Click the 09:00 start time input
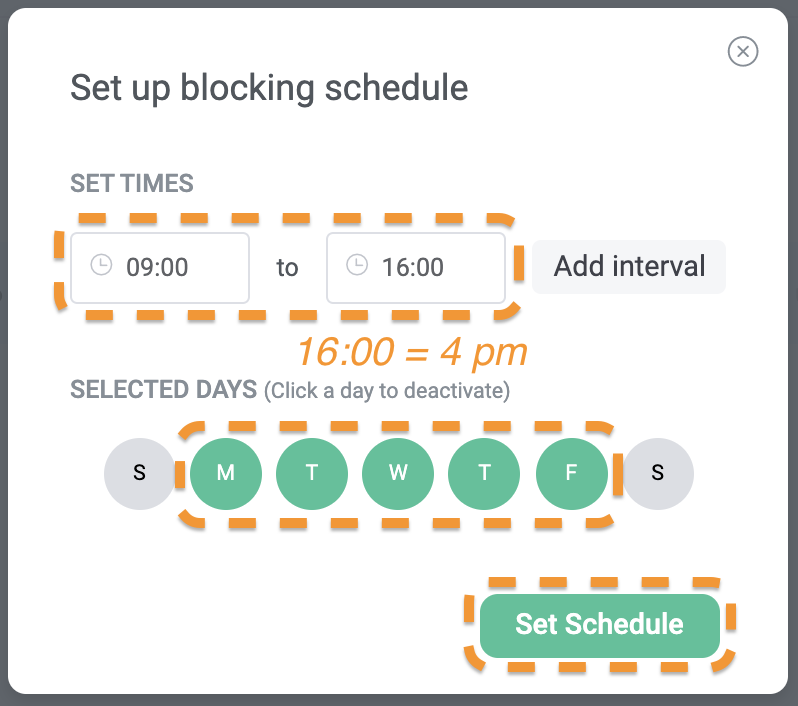 pyautogui.click(x=170, y=267)
